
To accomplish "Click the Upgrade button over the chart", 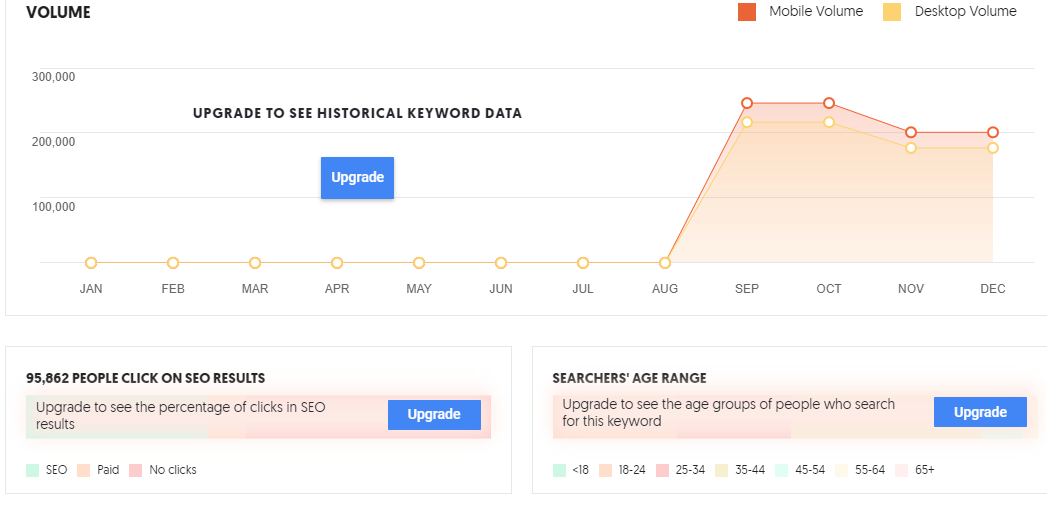I will pos(357,178).
